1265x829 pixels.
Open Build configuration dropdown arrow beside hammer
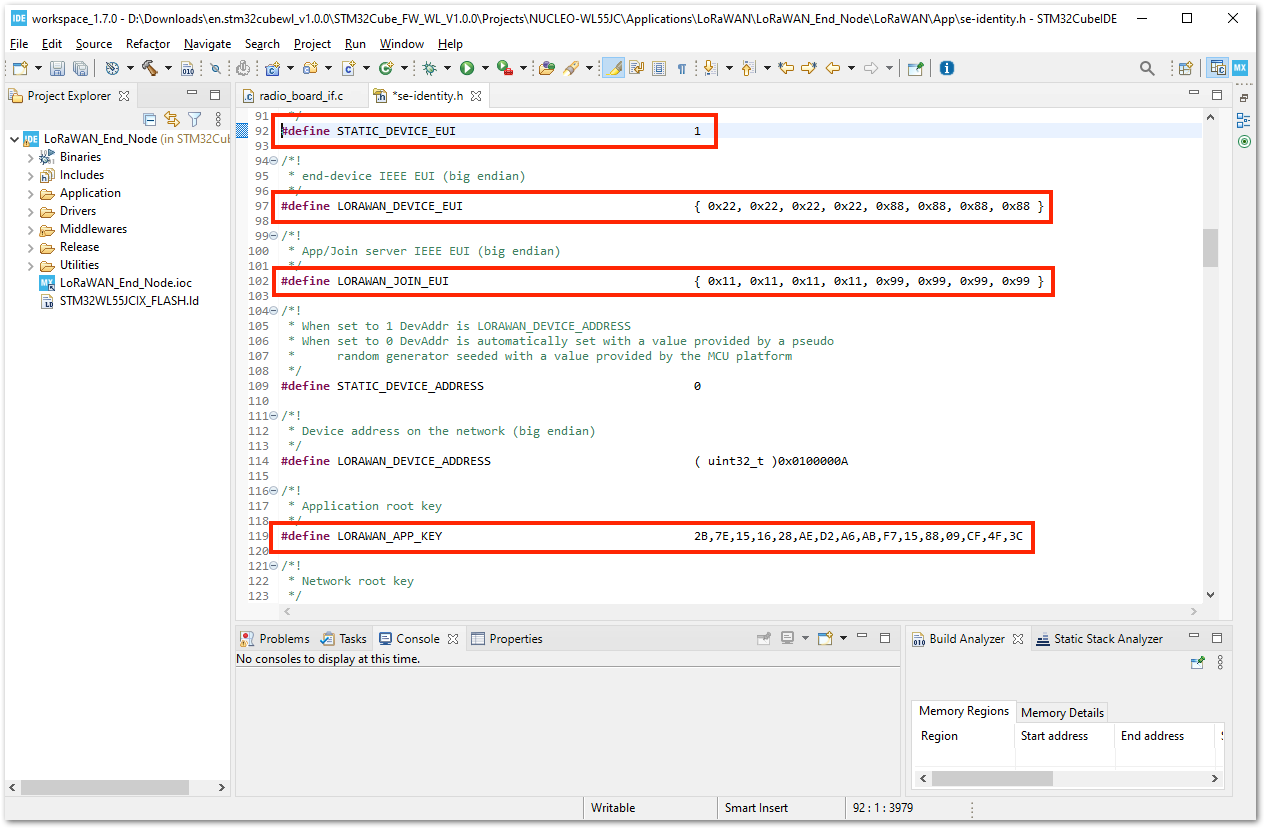click(168, 68)
